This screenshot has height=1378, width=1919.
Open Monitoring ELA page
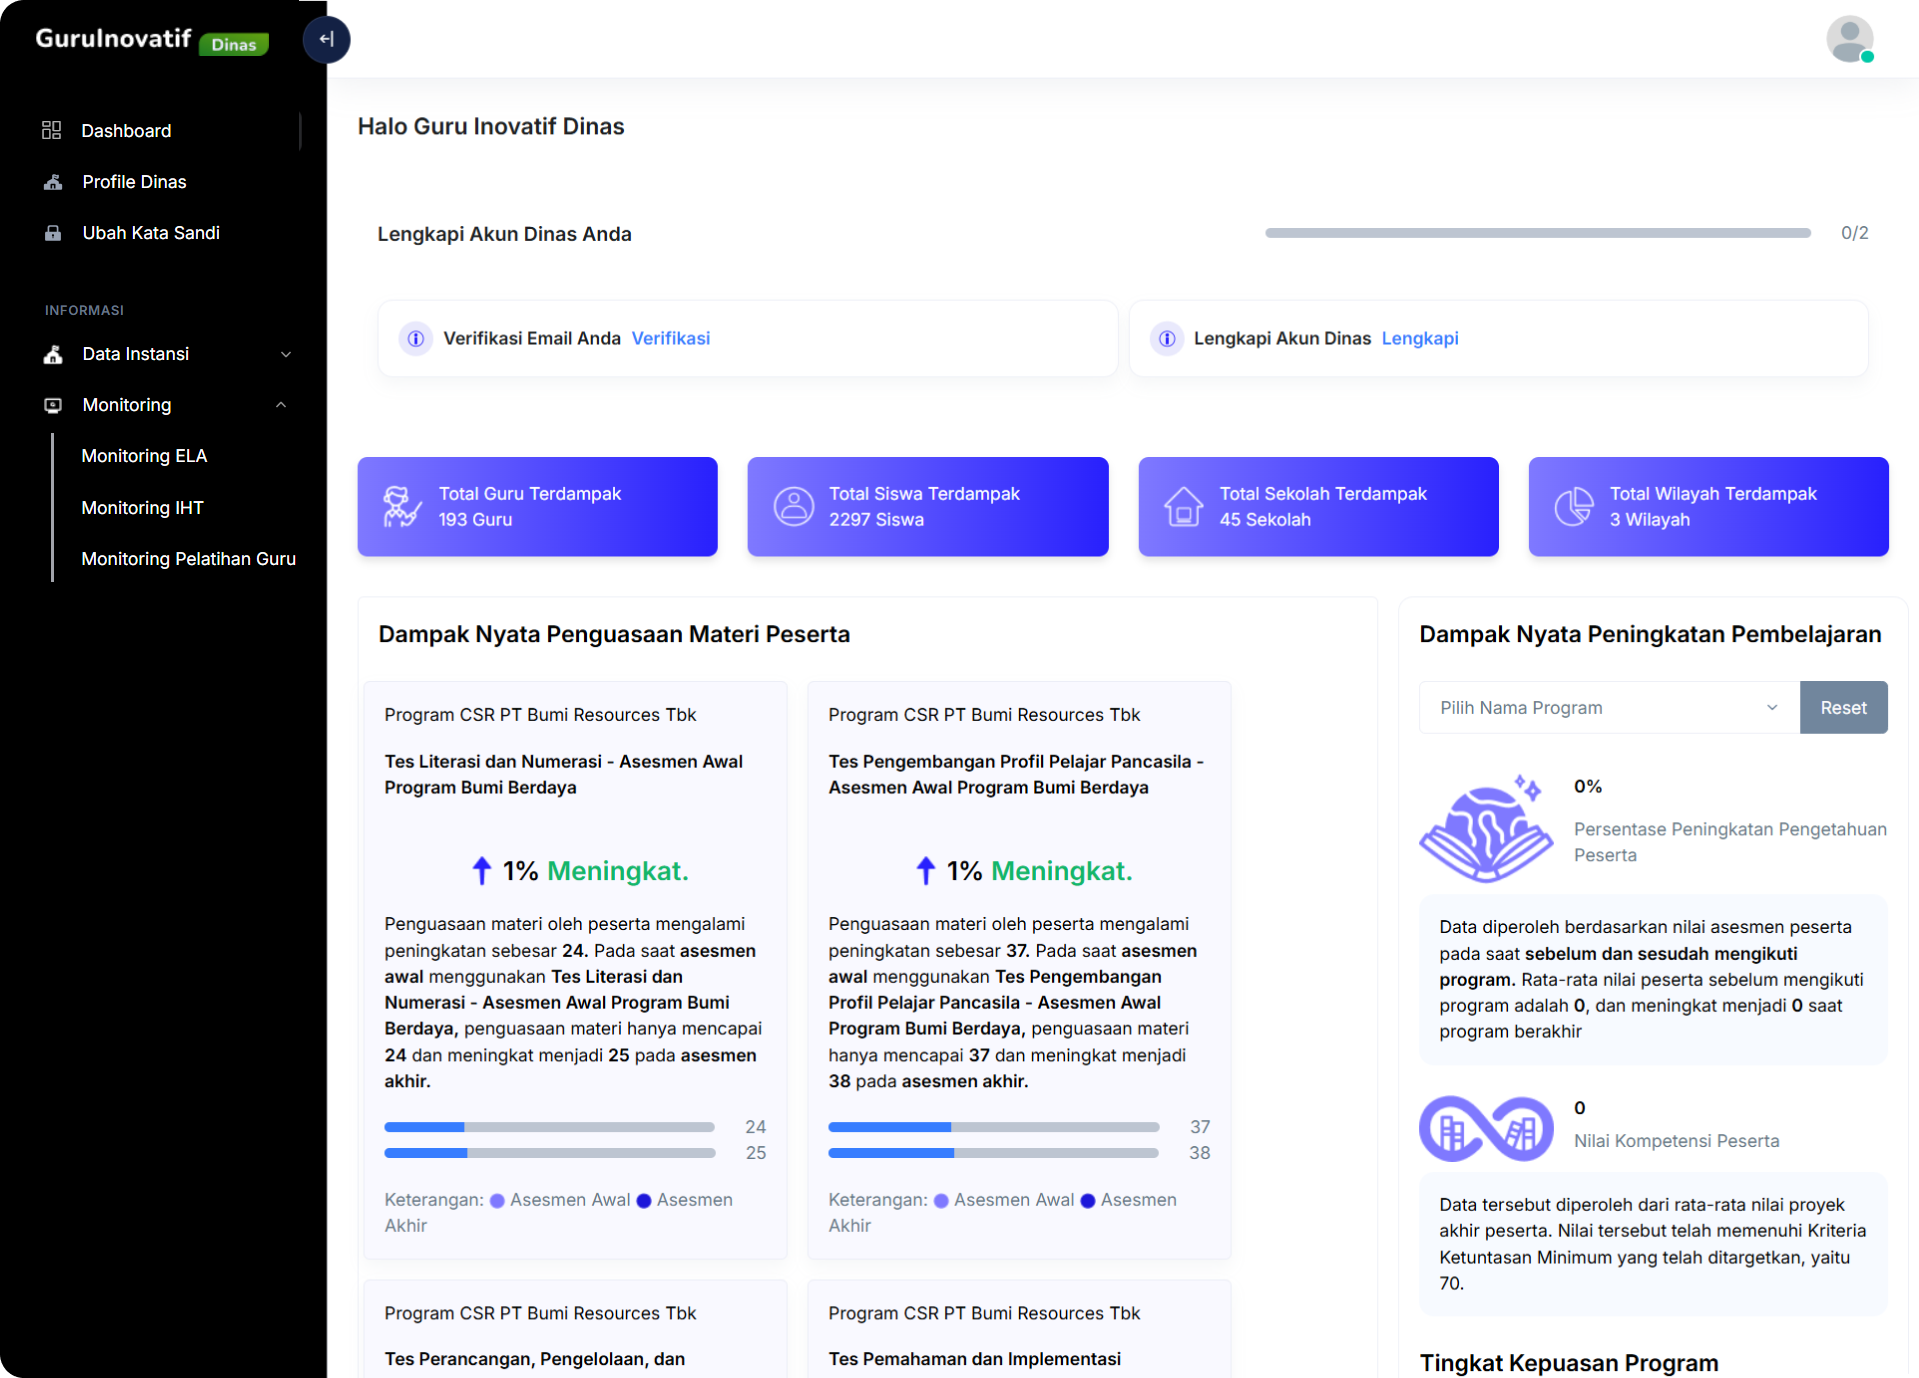coord(144,456)
